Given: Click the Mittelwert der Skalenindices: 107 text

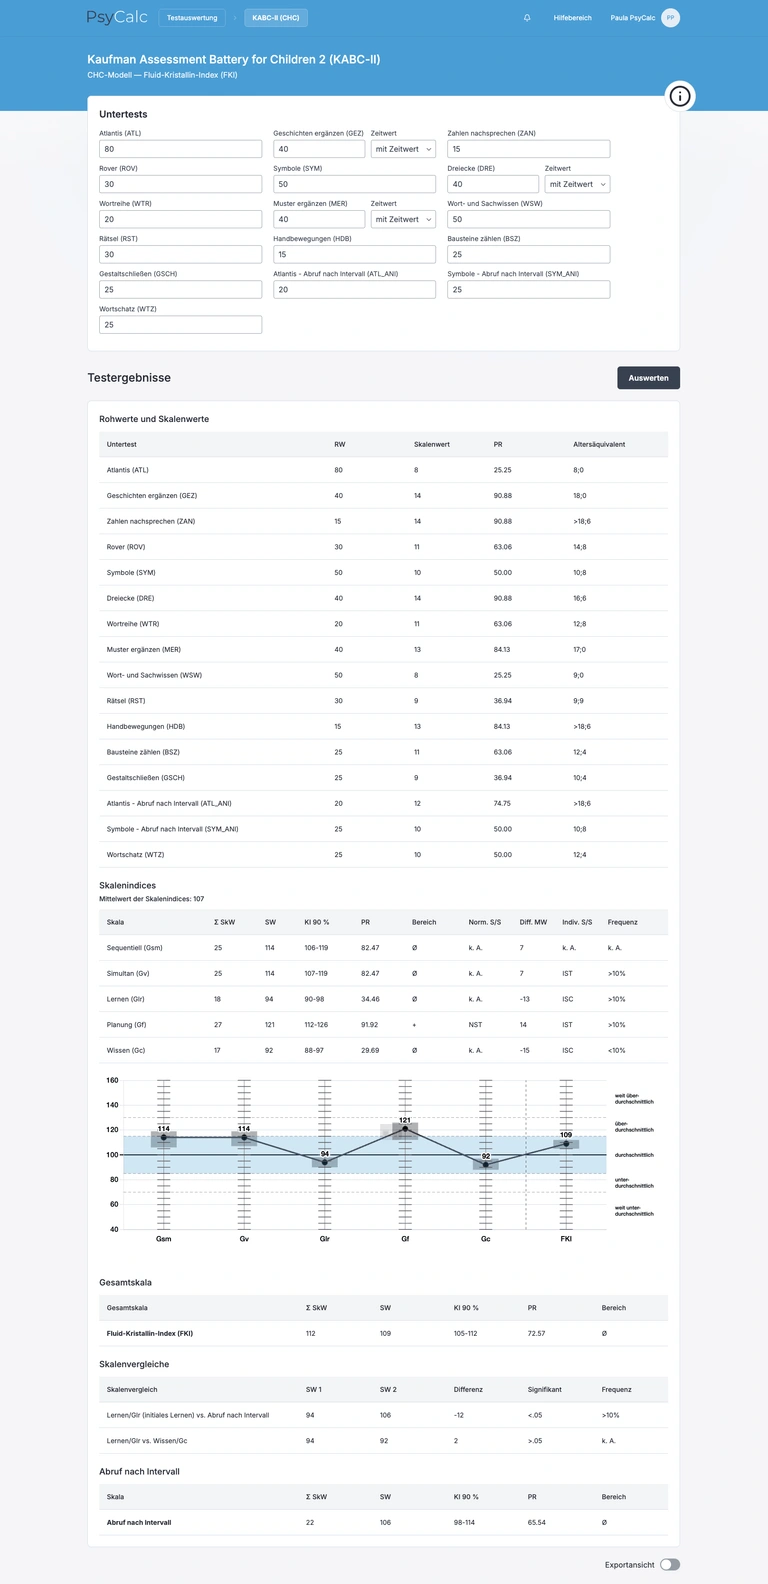Looking at the screenshot, I should tap(152, 899).
